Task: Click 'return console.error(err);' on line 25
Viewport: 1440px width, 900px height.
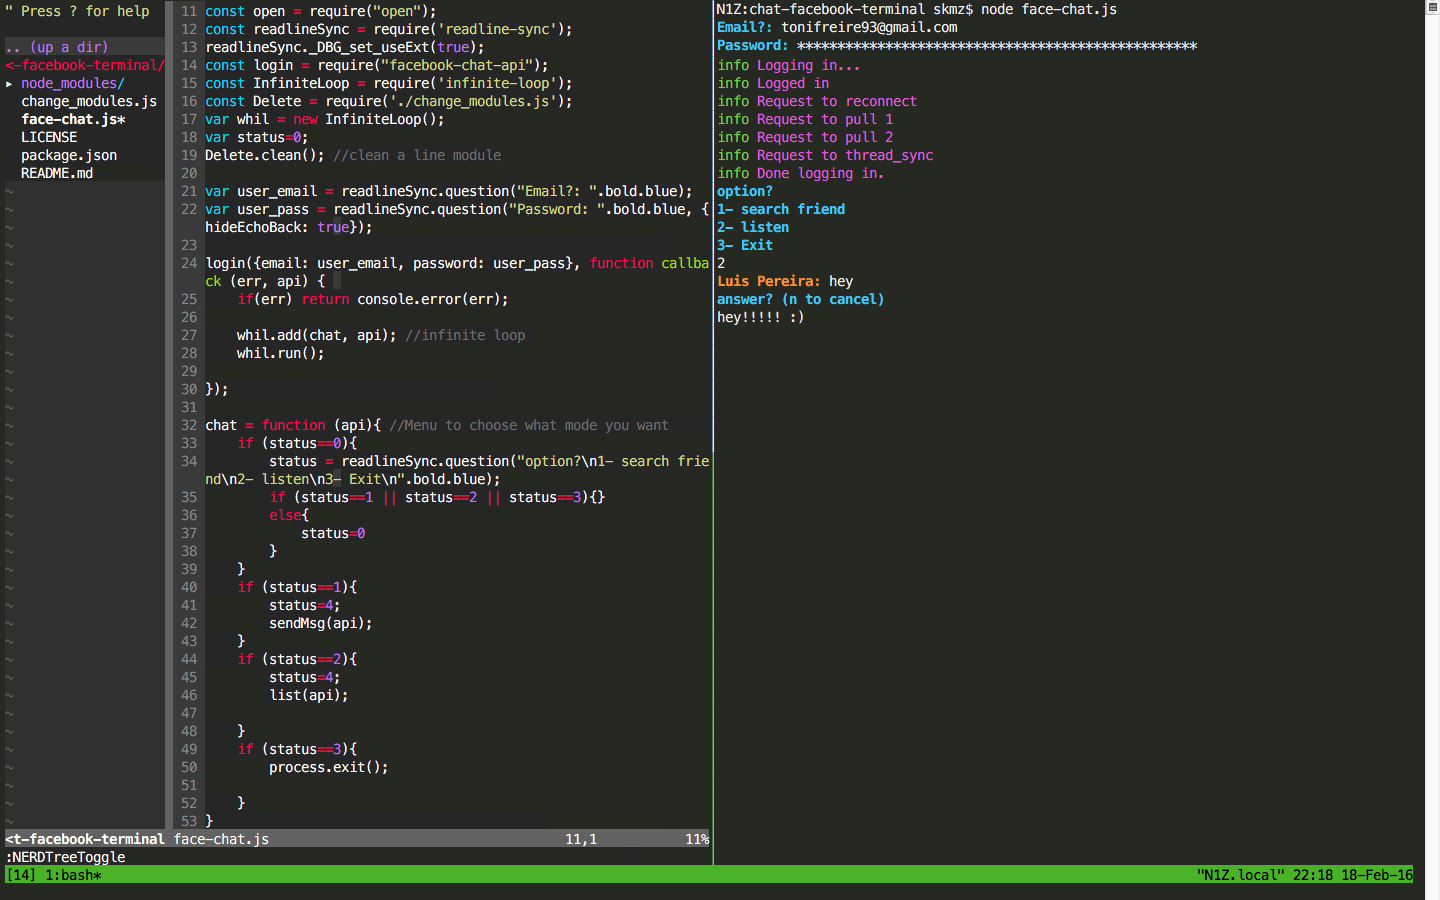Action: [405, 299]
